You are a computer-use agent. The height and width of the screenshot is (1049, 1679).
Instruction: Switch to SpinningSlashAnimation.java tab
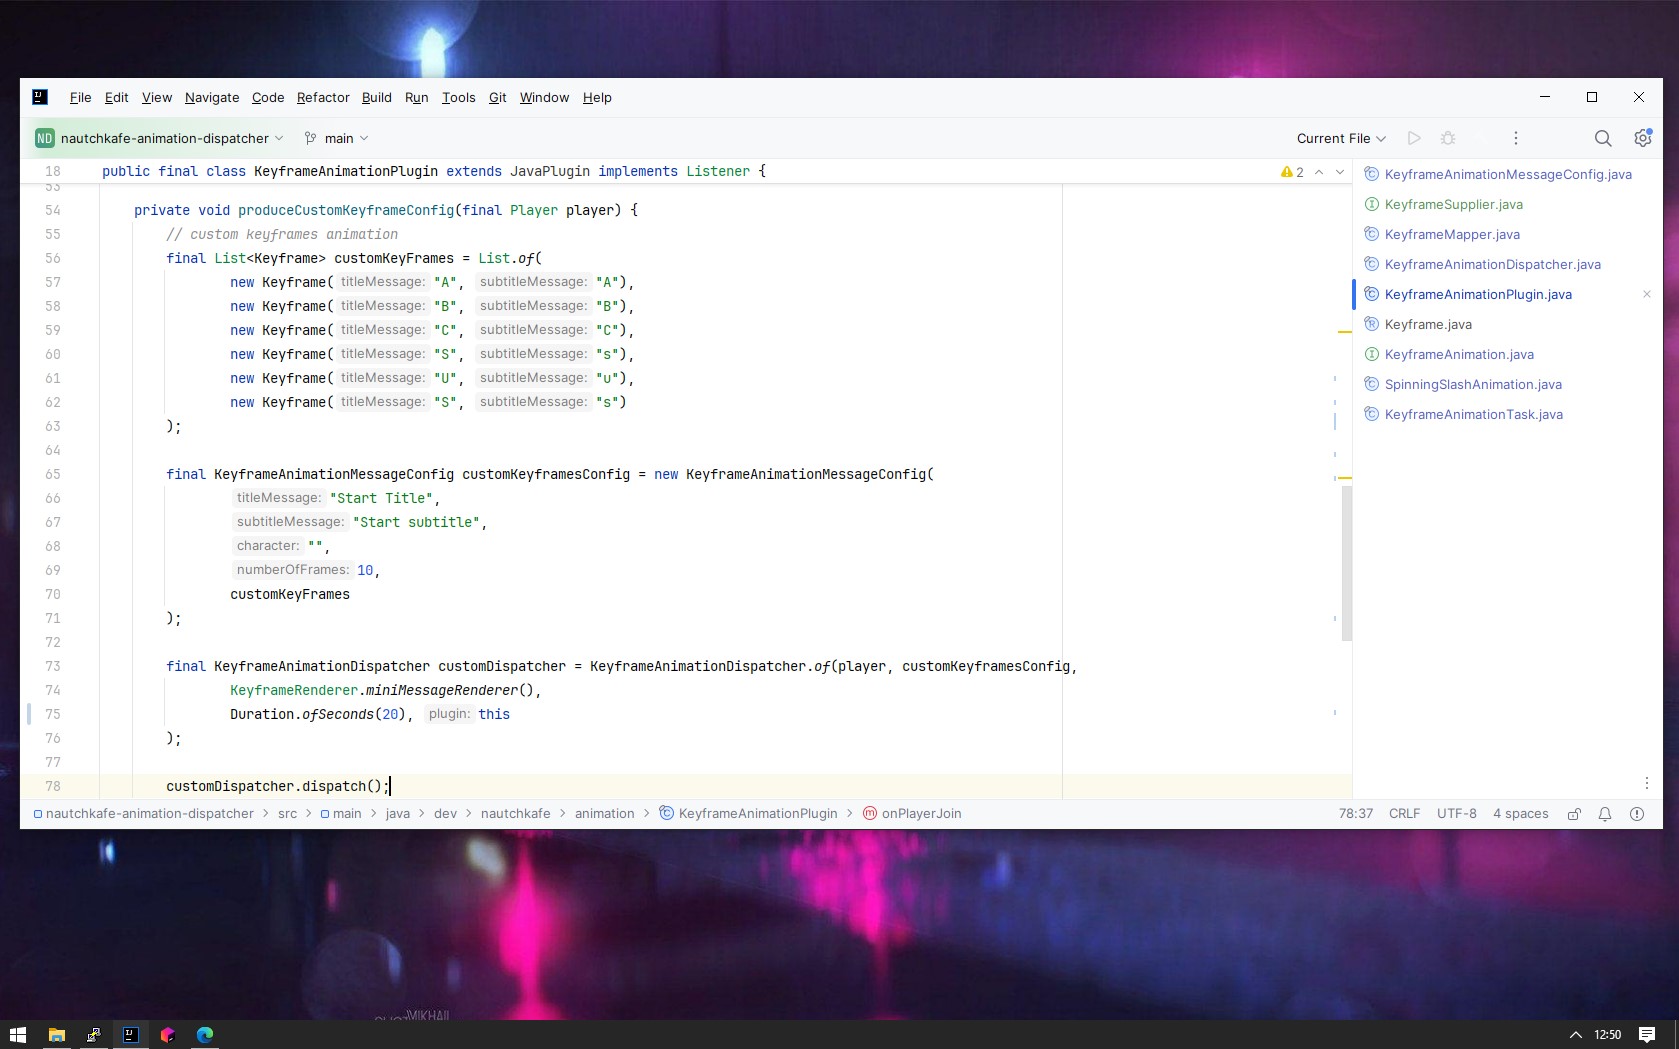1507,384
